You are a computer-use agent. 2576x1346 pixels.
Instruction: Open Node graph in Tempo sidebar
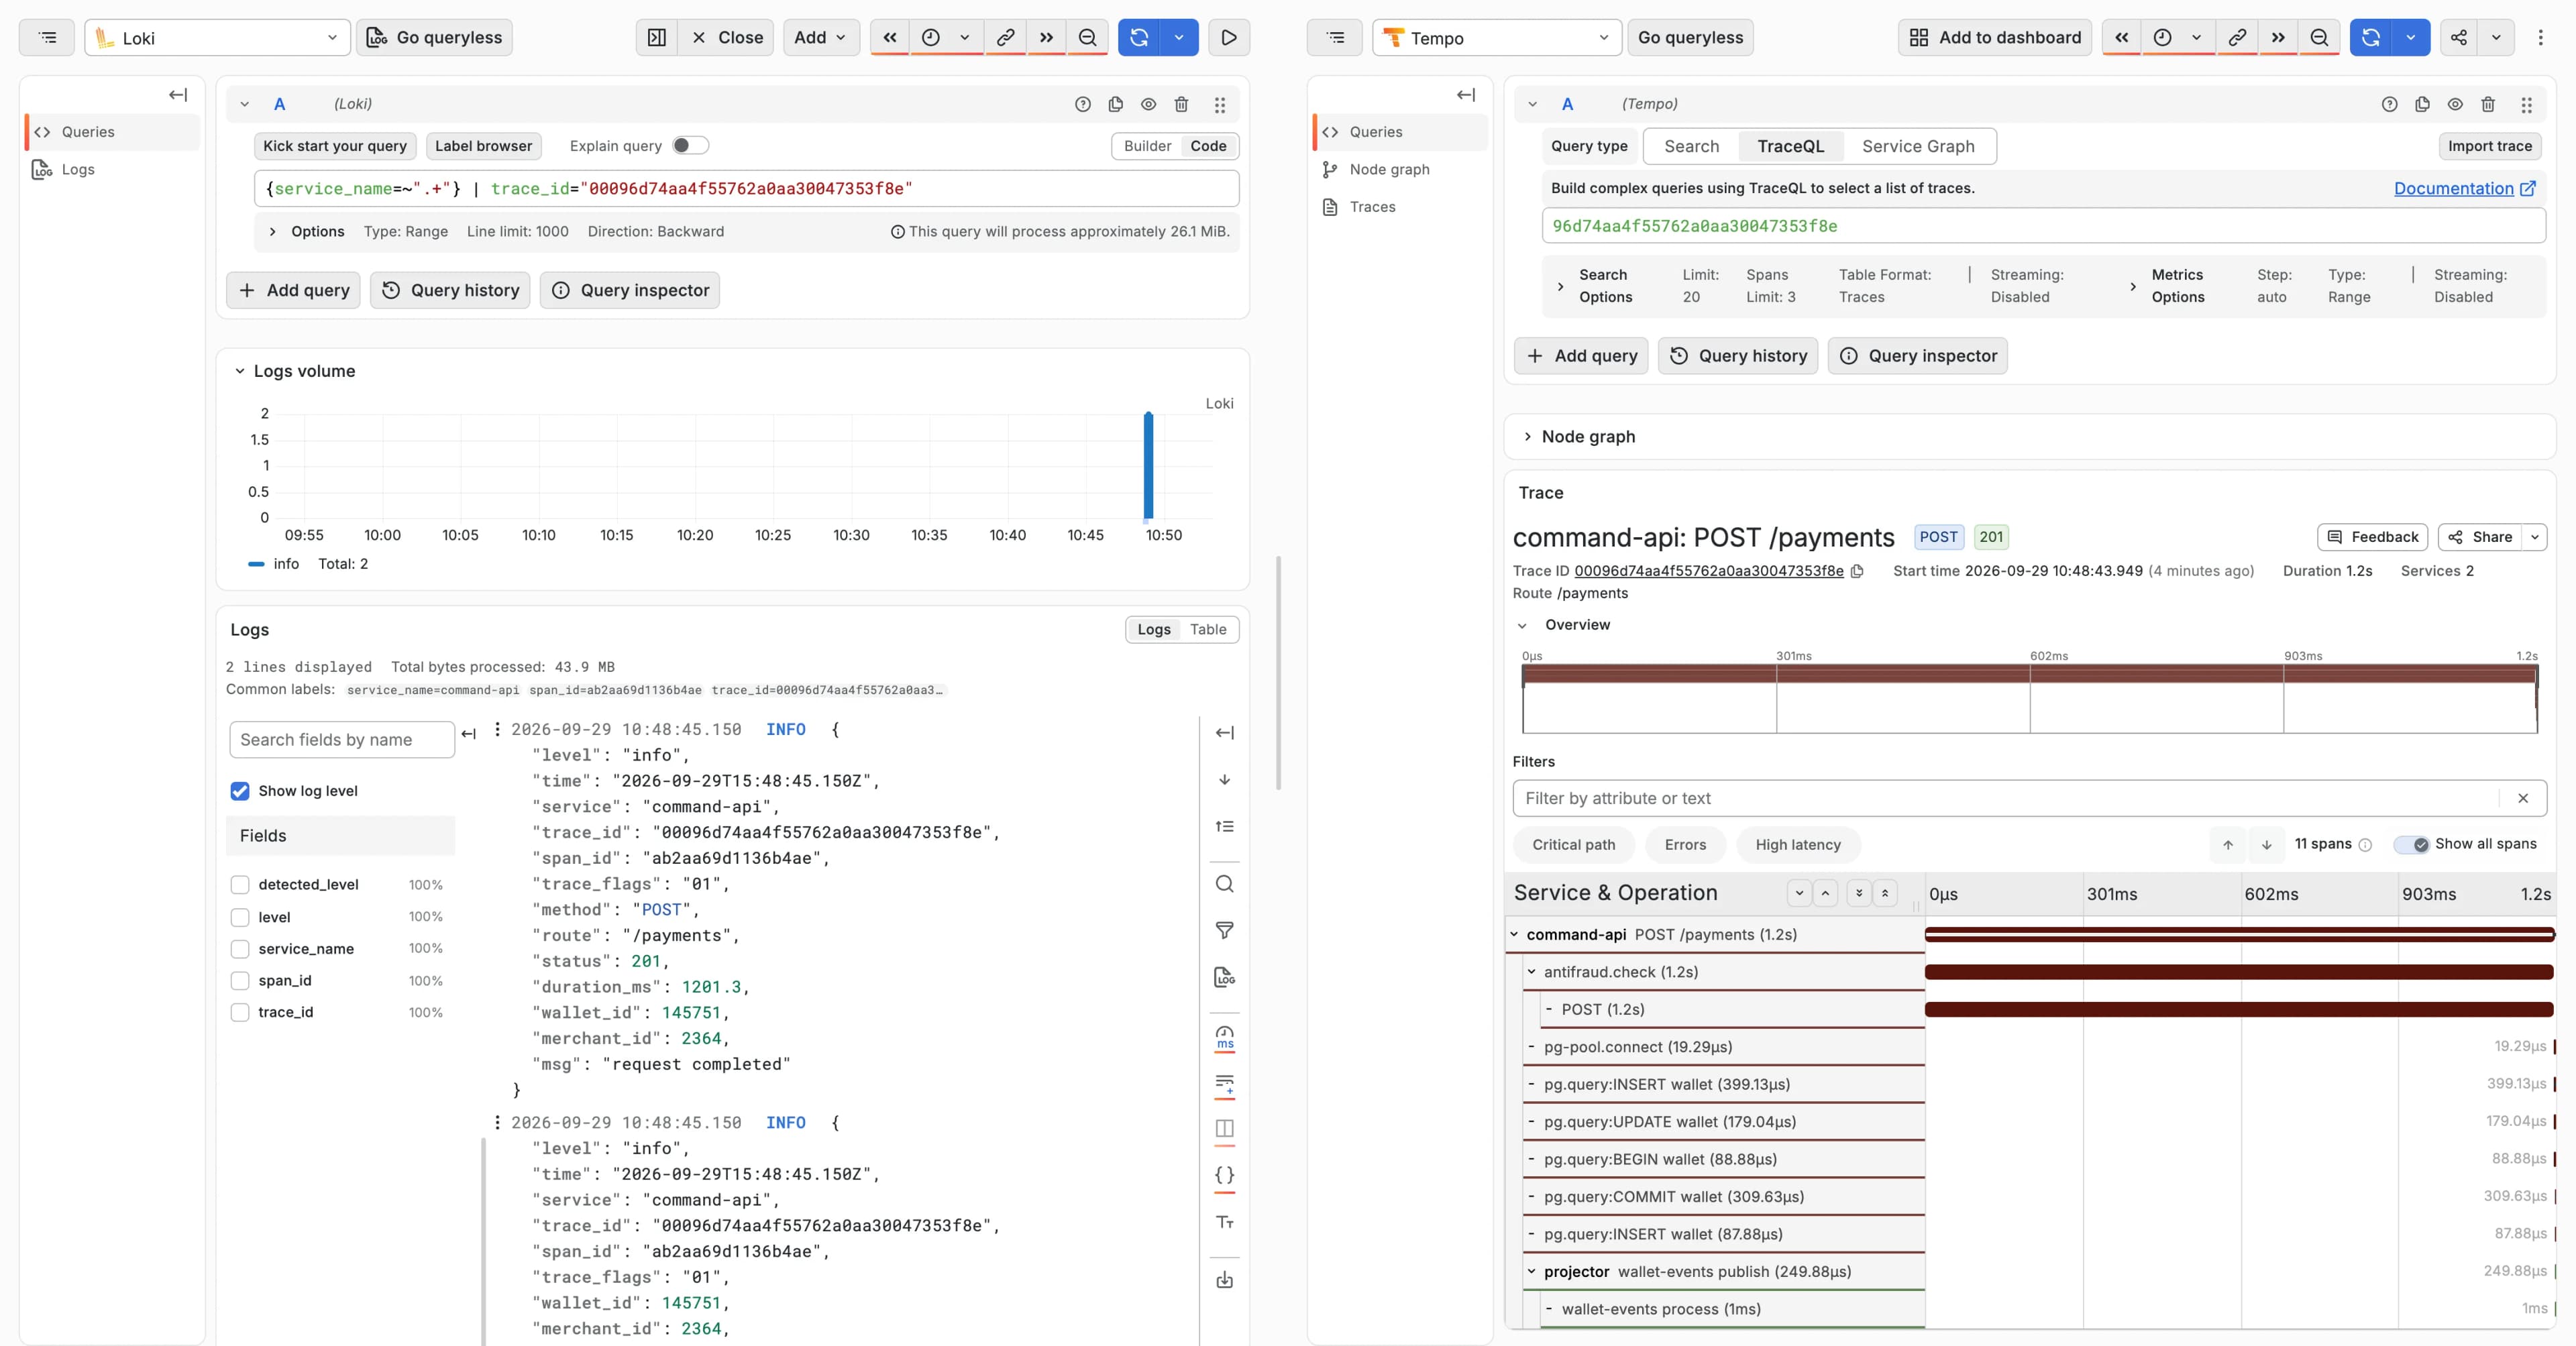coord(1389,169)
